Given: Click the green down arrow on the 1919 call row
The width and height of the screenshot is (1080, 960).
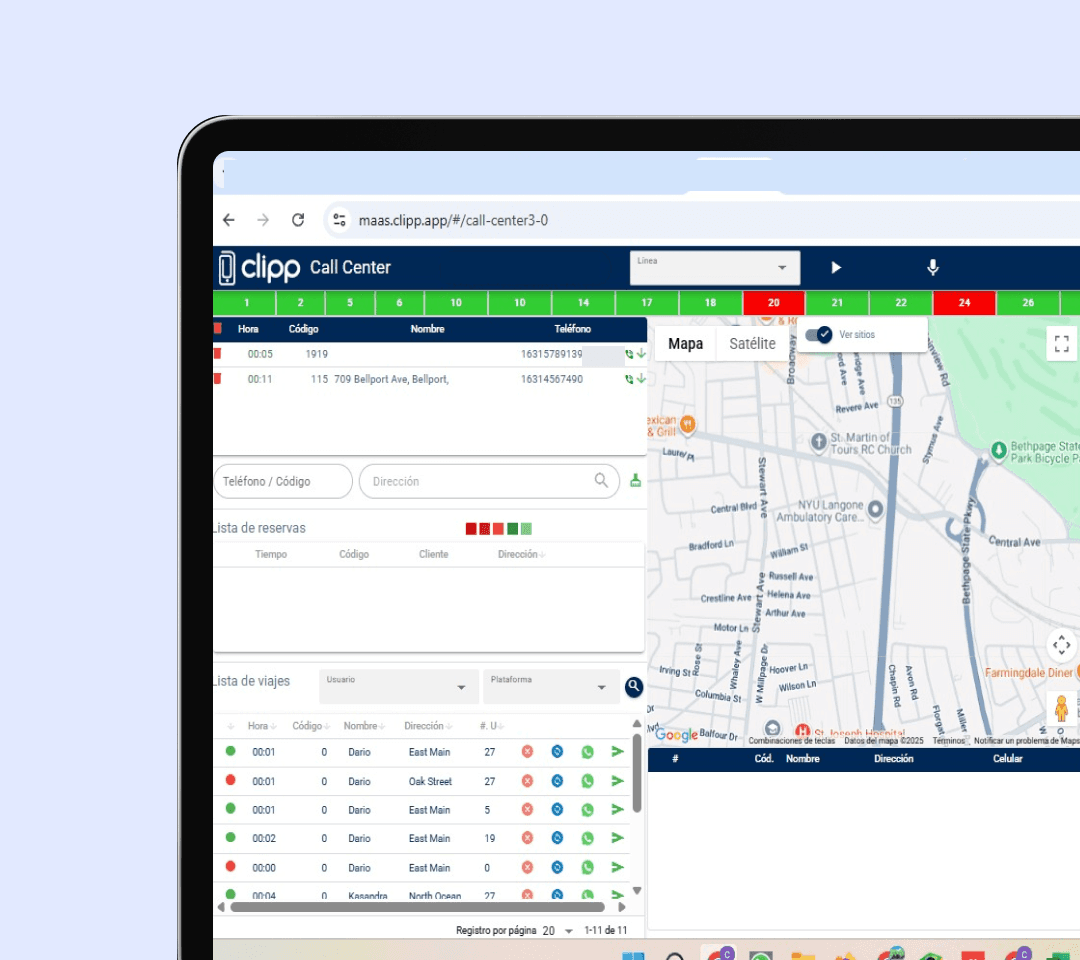Looking at the screenshot, I should 641,353.
